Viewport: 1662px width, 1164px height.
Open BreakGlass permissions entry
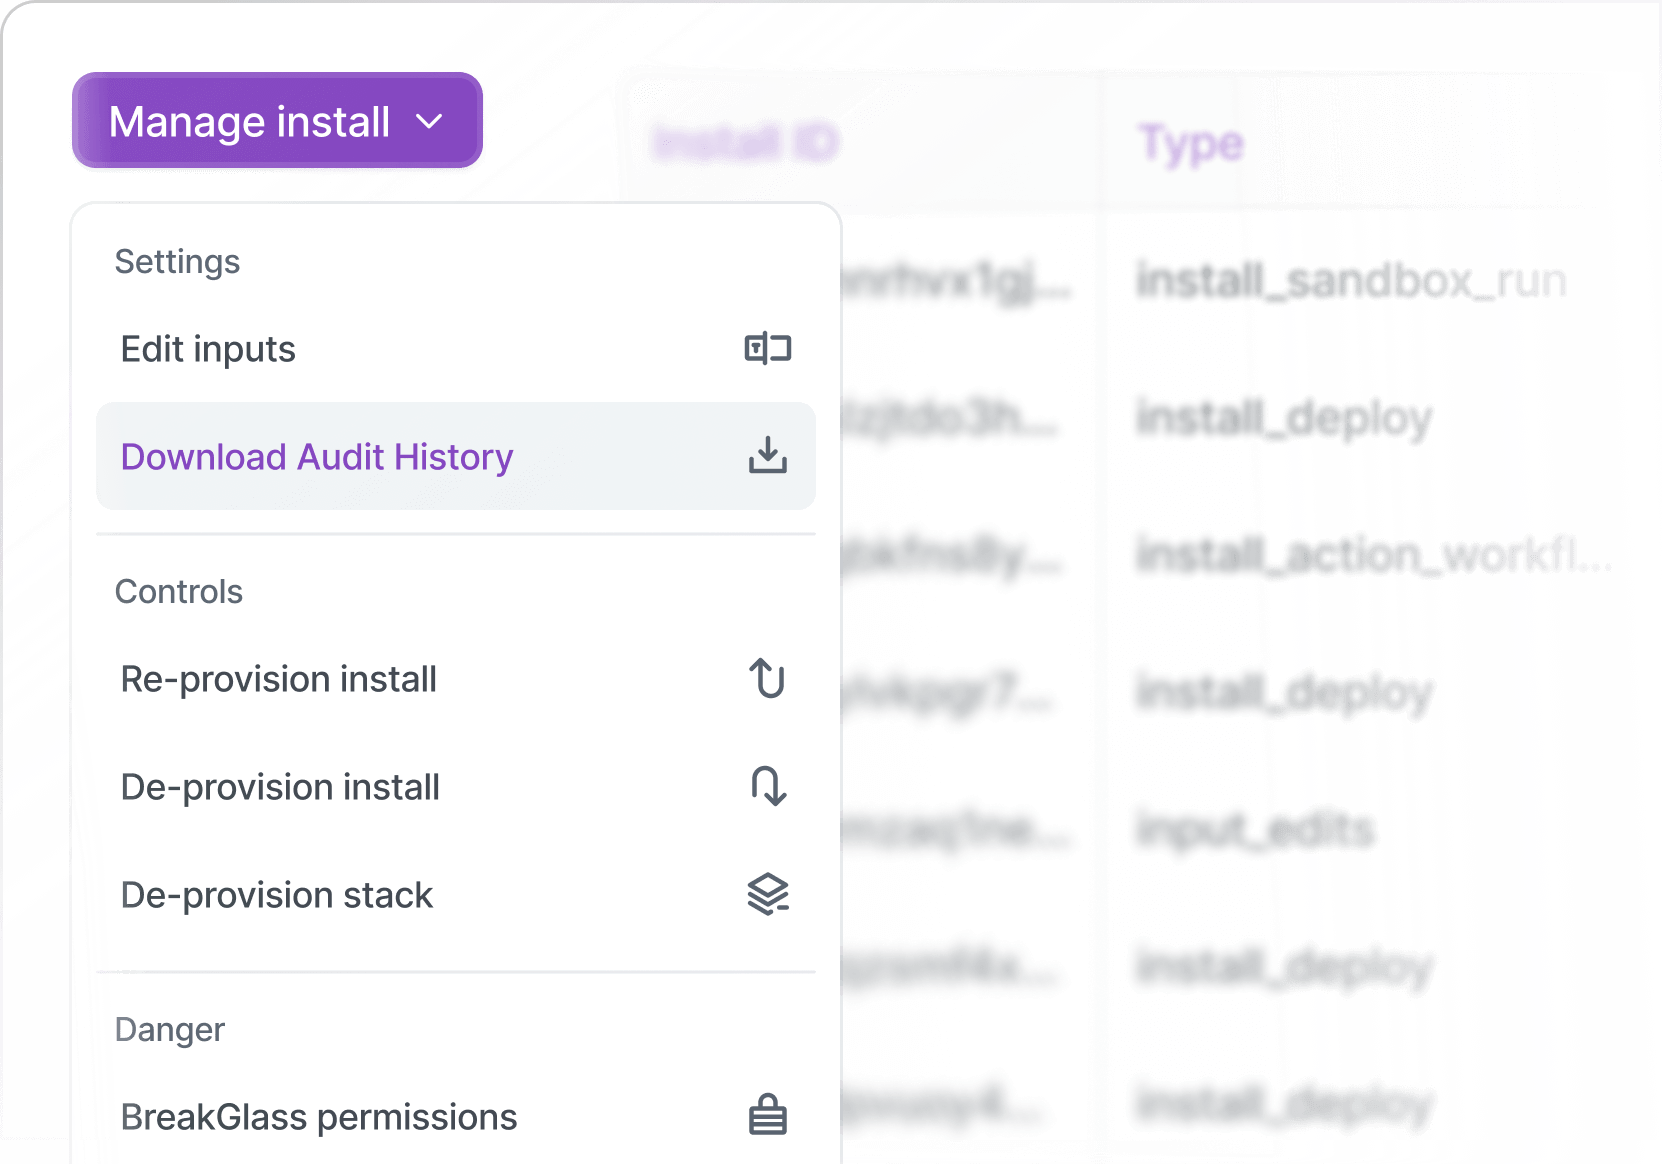point(318,1117)
